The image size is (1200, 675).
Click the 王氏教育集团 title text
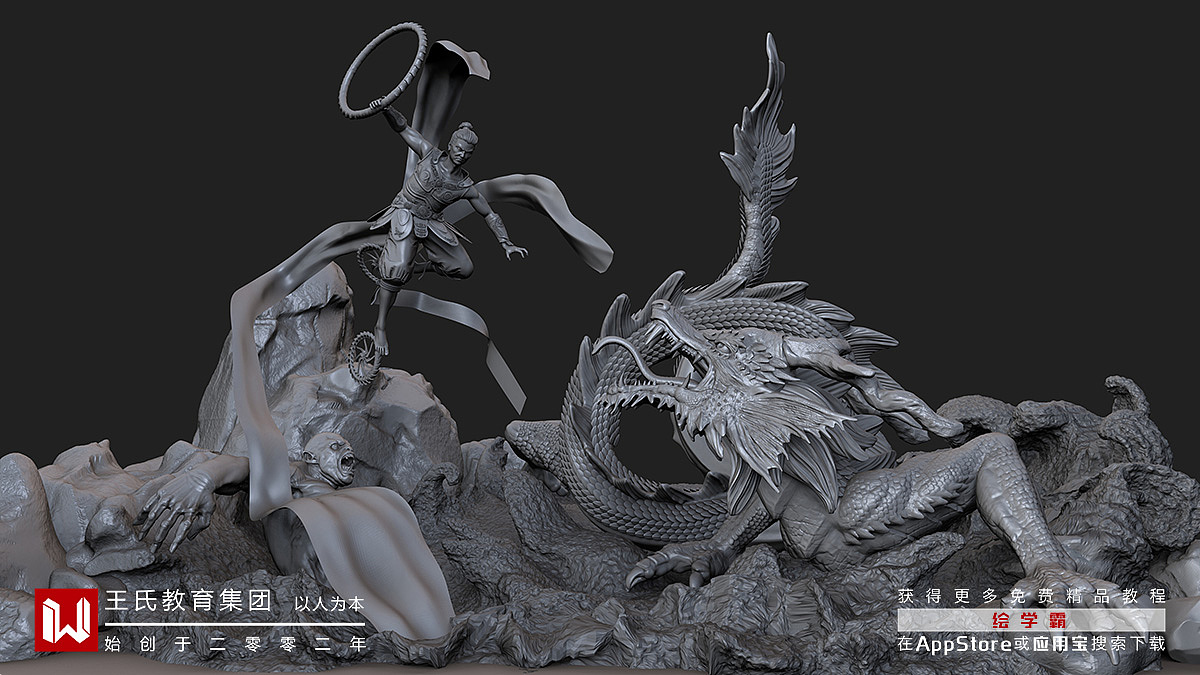[189, 601]
